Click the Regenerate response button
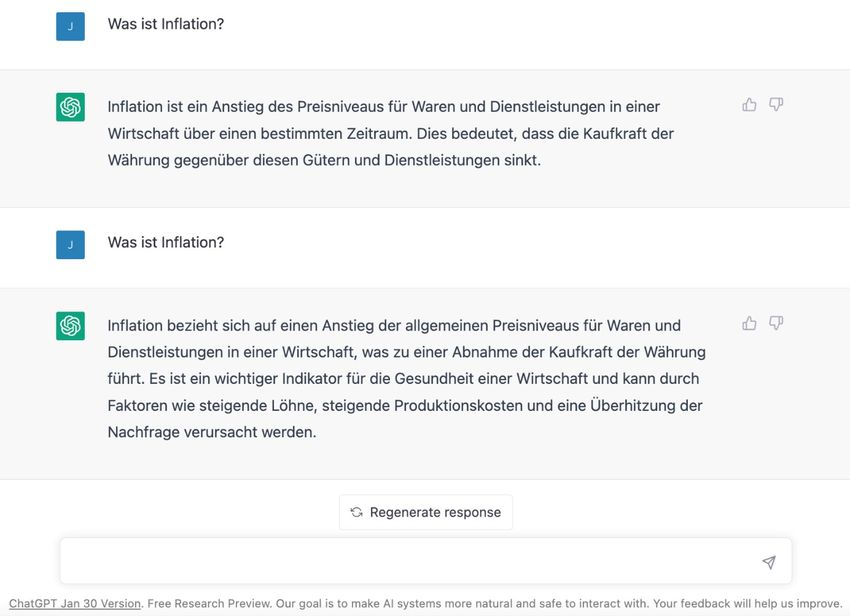The width and height of the screenshot is (850, 616). 426,512
